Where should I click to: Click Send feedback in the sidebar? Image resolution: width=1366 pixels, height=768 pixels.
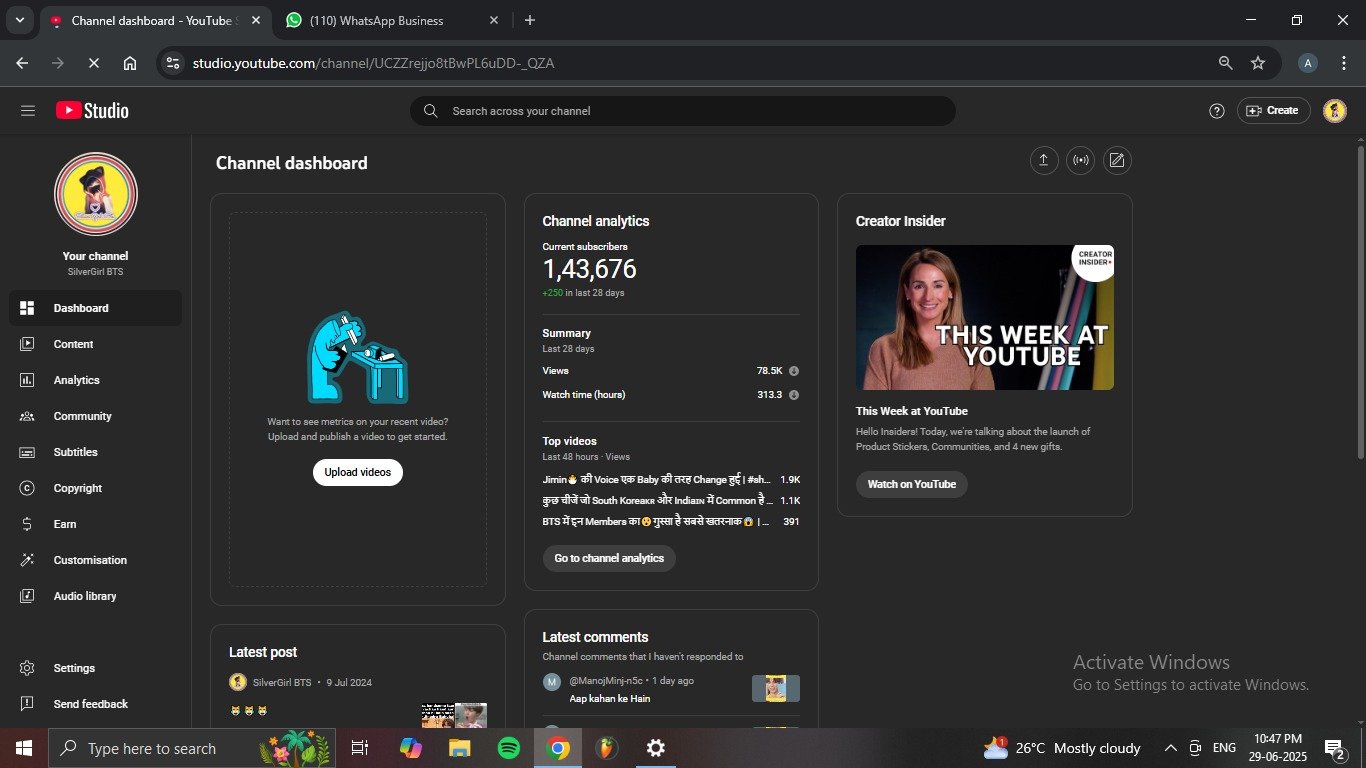95,704
